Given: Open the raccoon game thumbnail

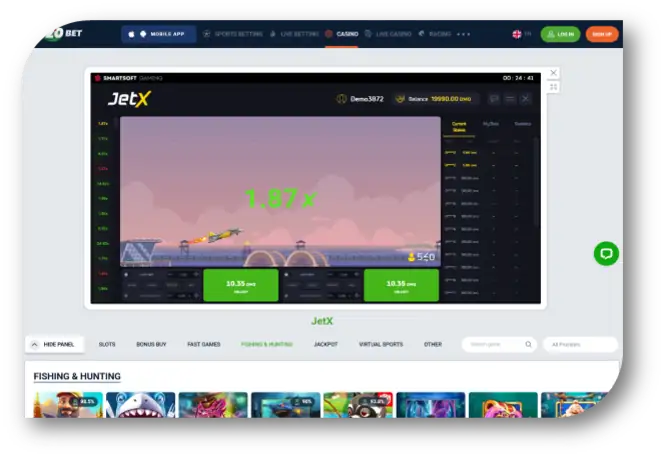Looking at the screenshot, I should pos(358,405).
